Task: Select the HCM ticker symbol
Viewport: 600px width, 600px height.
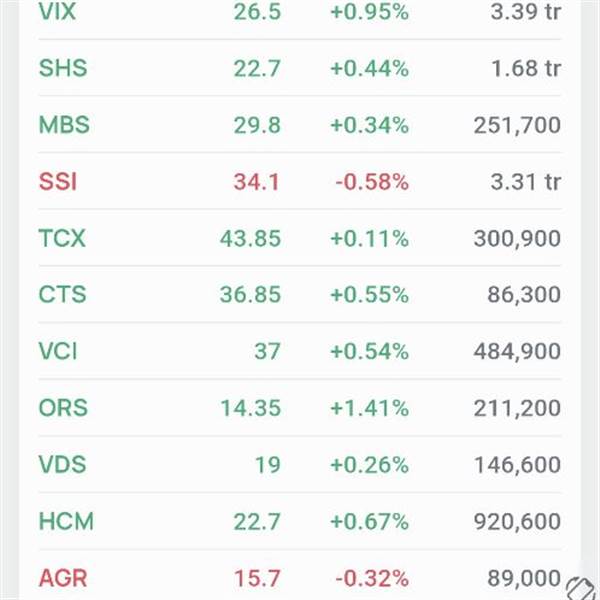Action: tap(65, 521)
